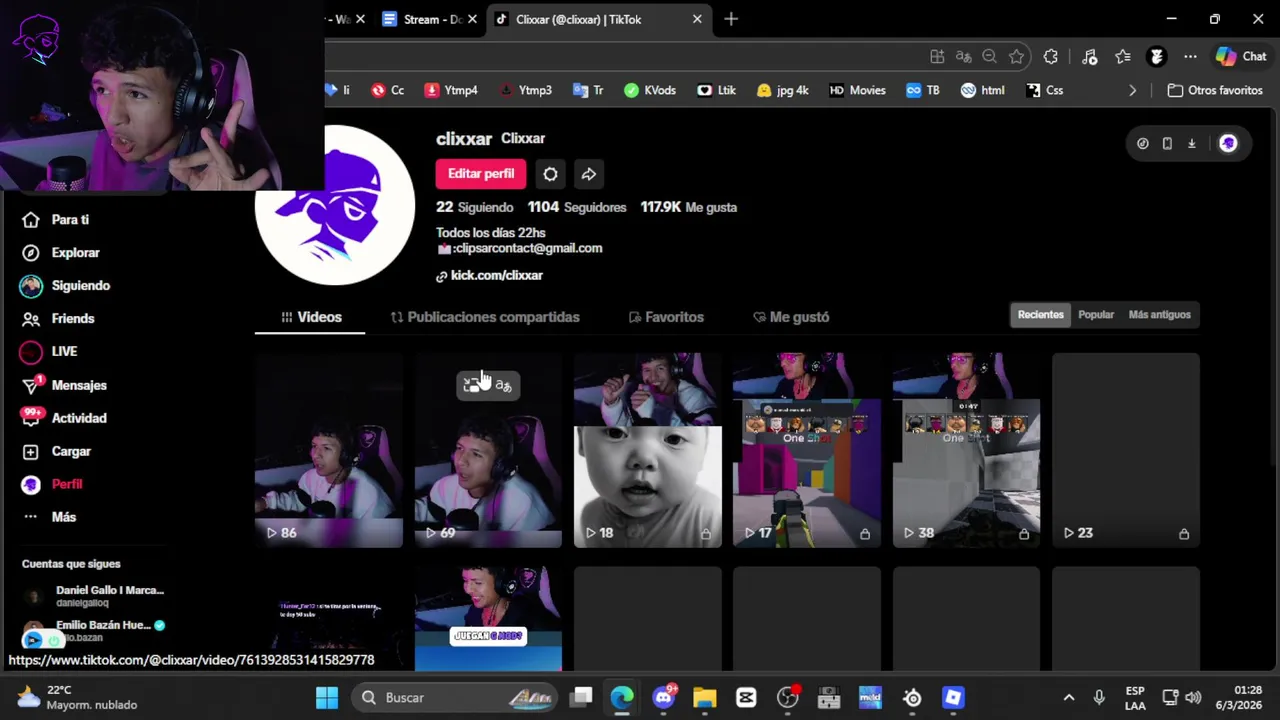
Task: Switch to Publicaciones compartidas tab
Action: (x=485, y=317)
